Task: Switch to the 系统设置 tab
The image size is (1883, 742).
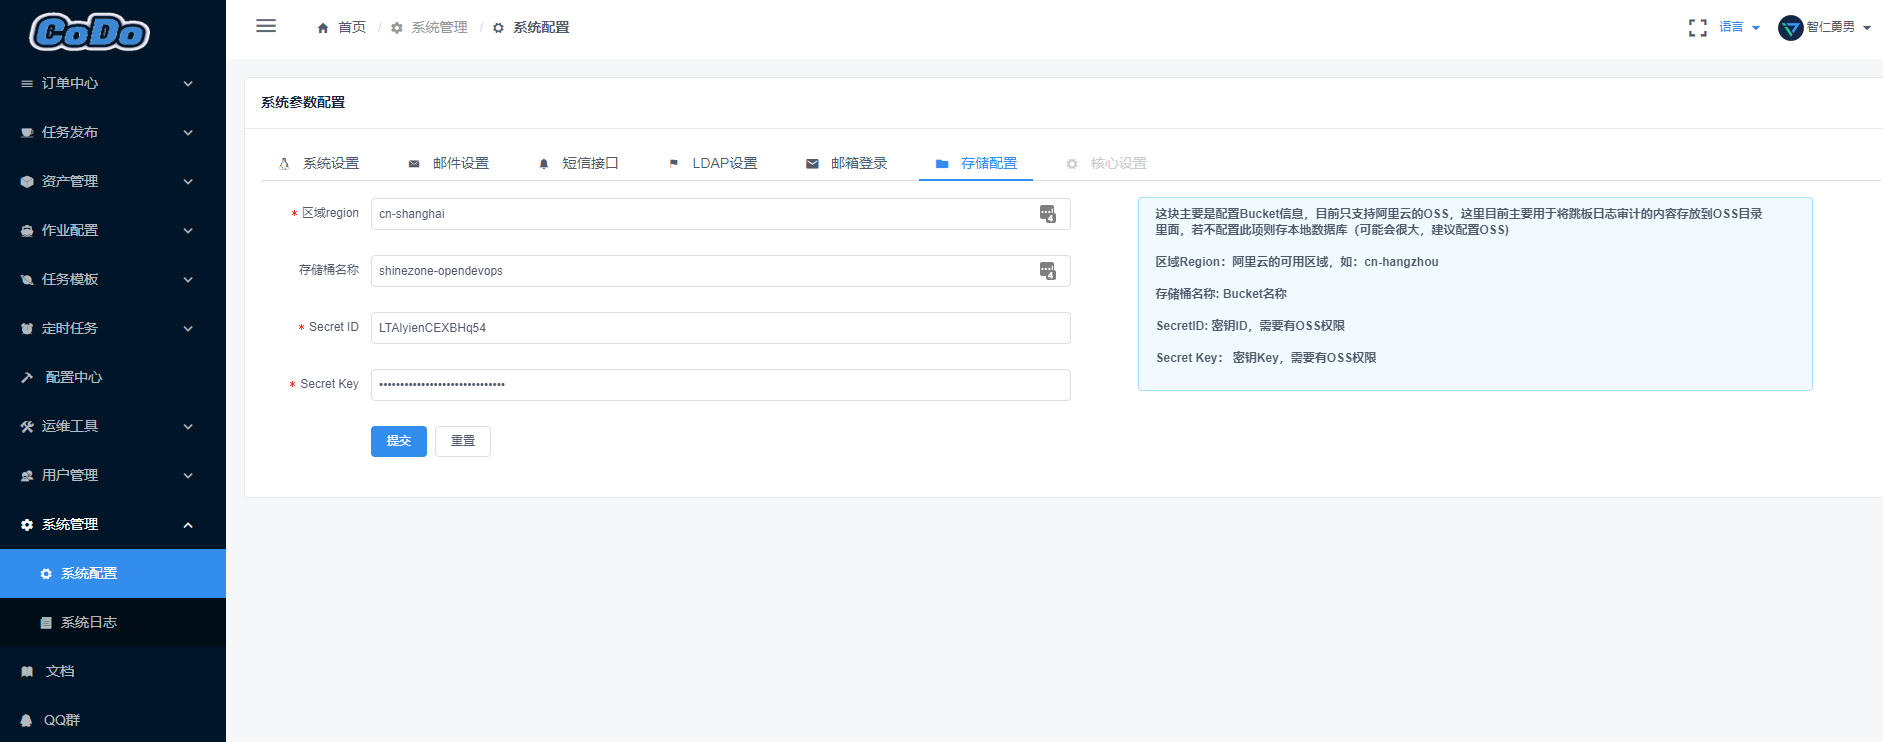Action: coord(319,164)
